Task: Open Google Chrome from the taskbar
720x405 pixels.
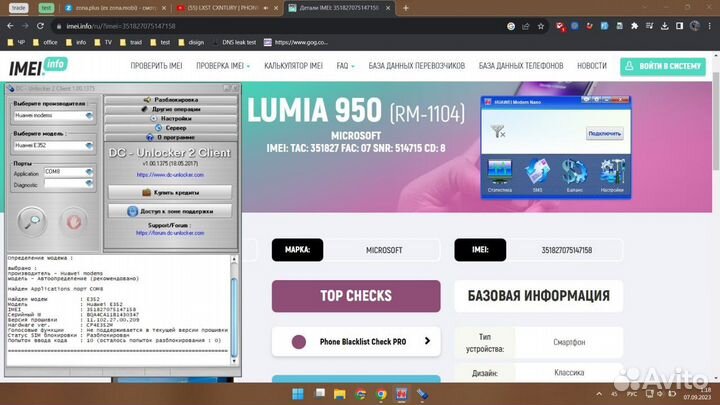Action: click(x=381, y=394)
